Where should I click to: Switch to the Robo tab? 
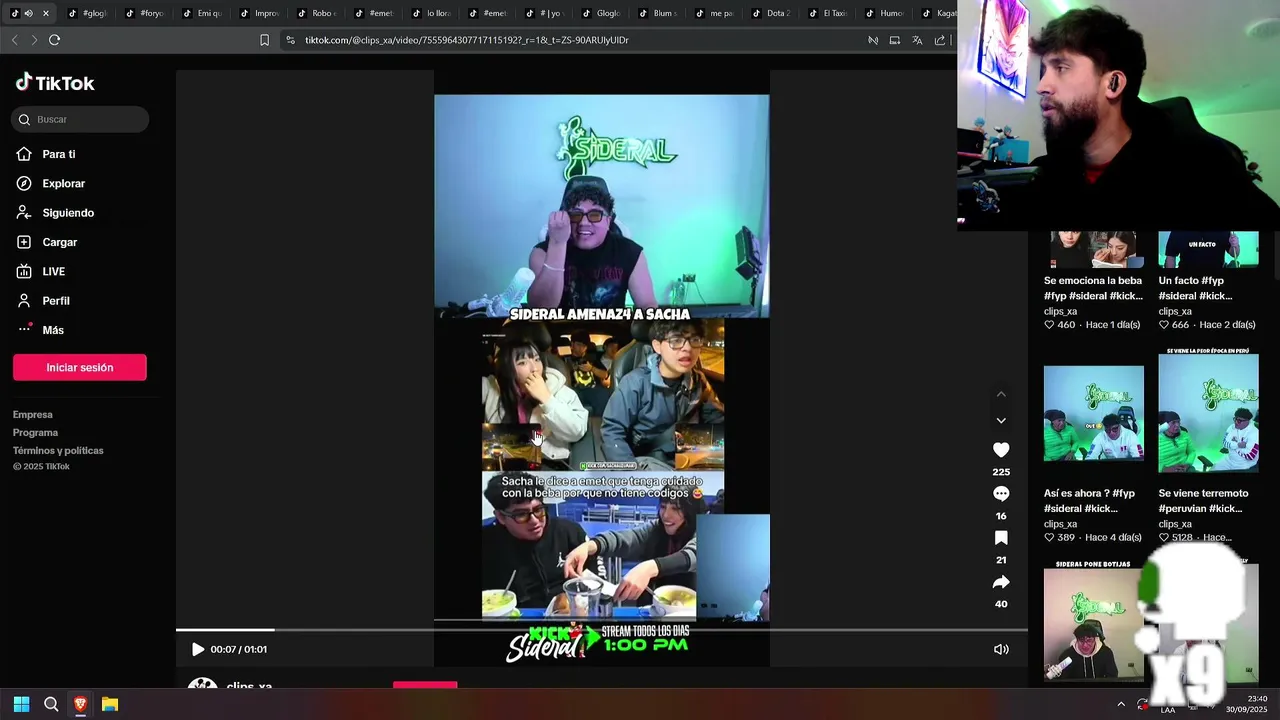317,13
